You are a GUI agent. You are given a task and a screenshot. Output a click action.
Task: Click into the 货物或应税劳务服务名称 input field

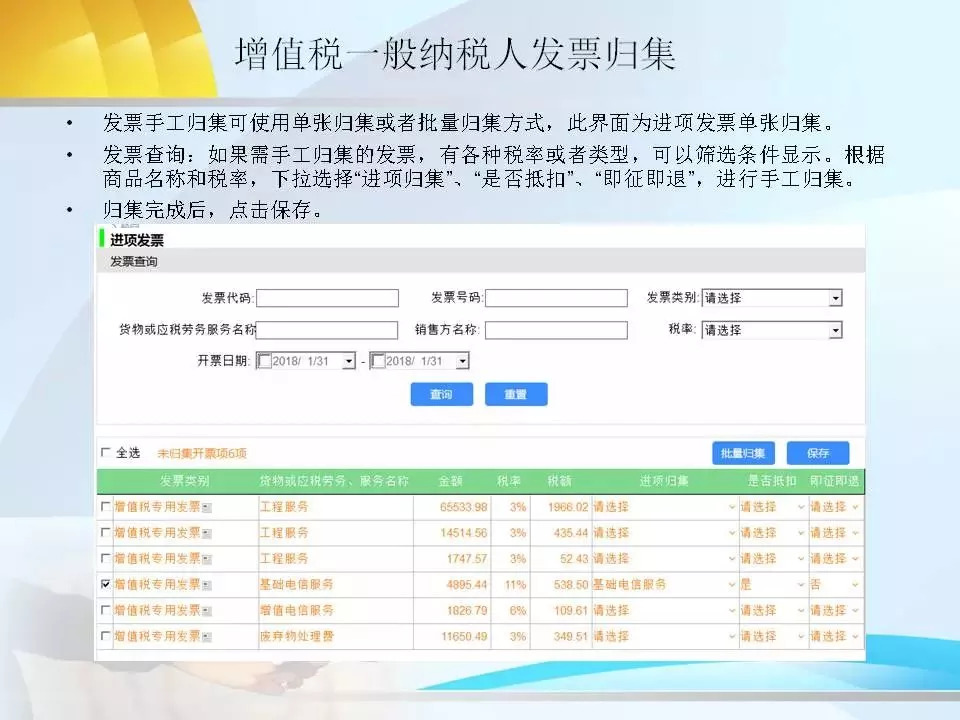(328, 330)
